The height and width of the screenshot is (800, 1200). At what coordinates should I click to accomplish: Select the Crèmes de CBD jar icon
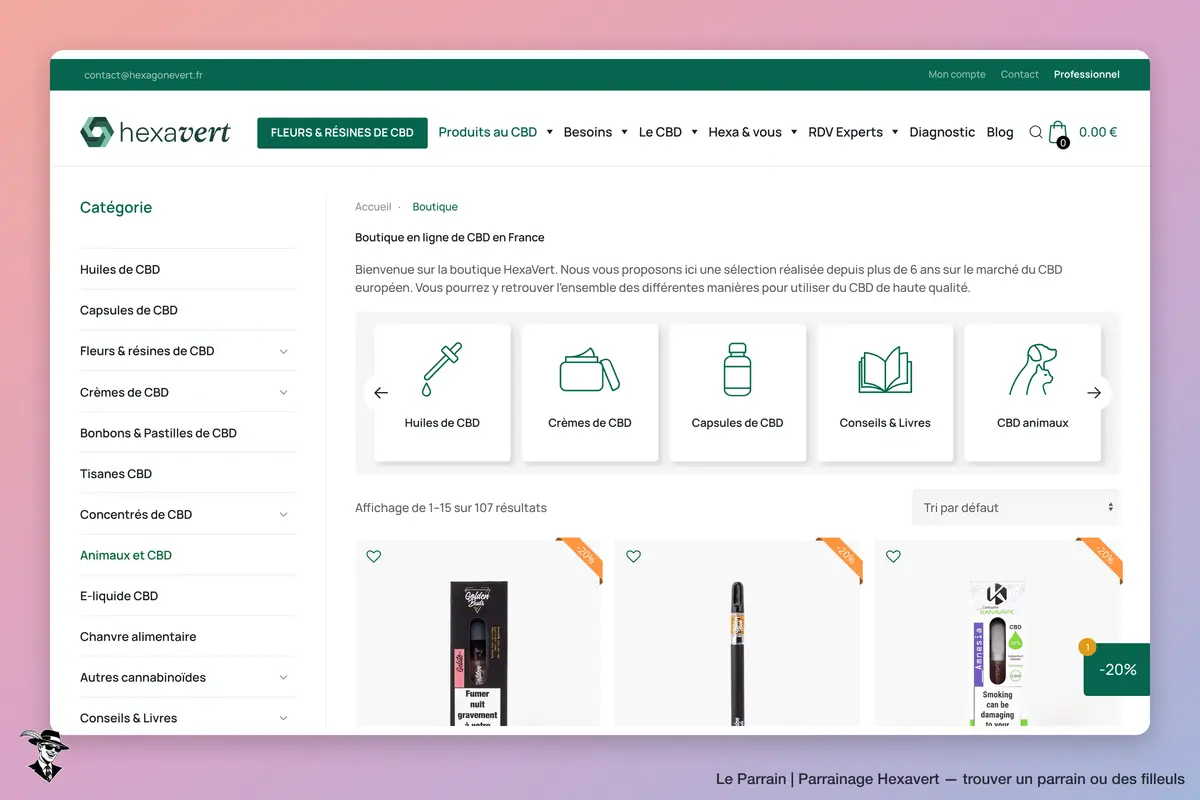click(590, 369)
